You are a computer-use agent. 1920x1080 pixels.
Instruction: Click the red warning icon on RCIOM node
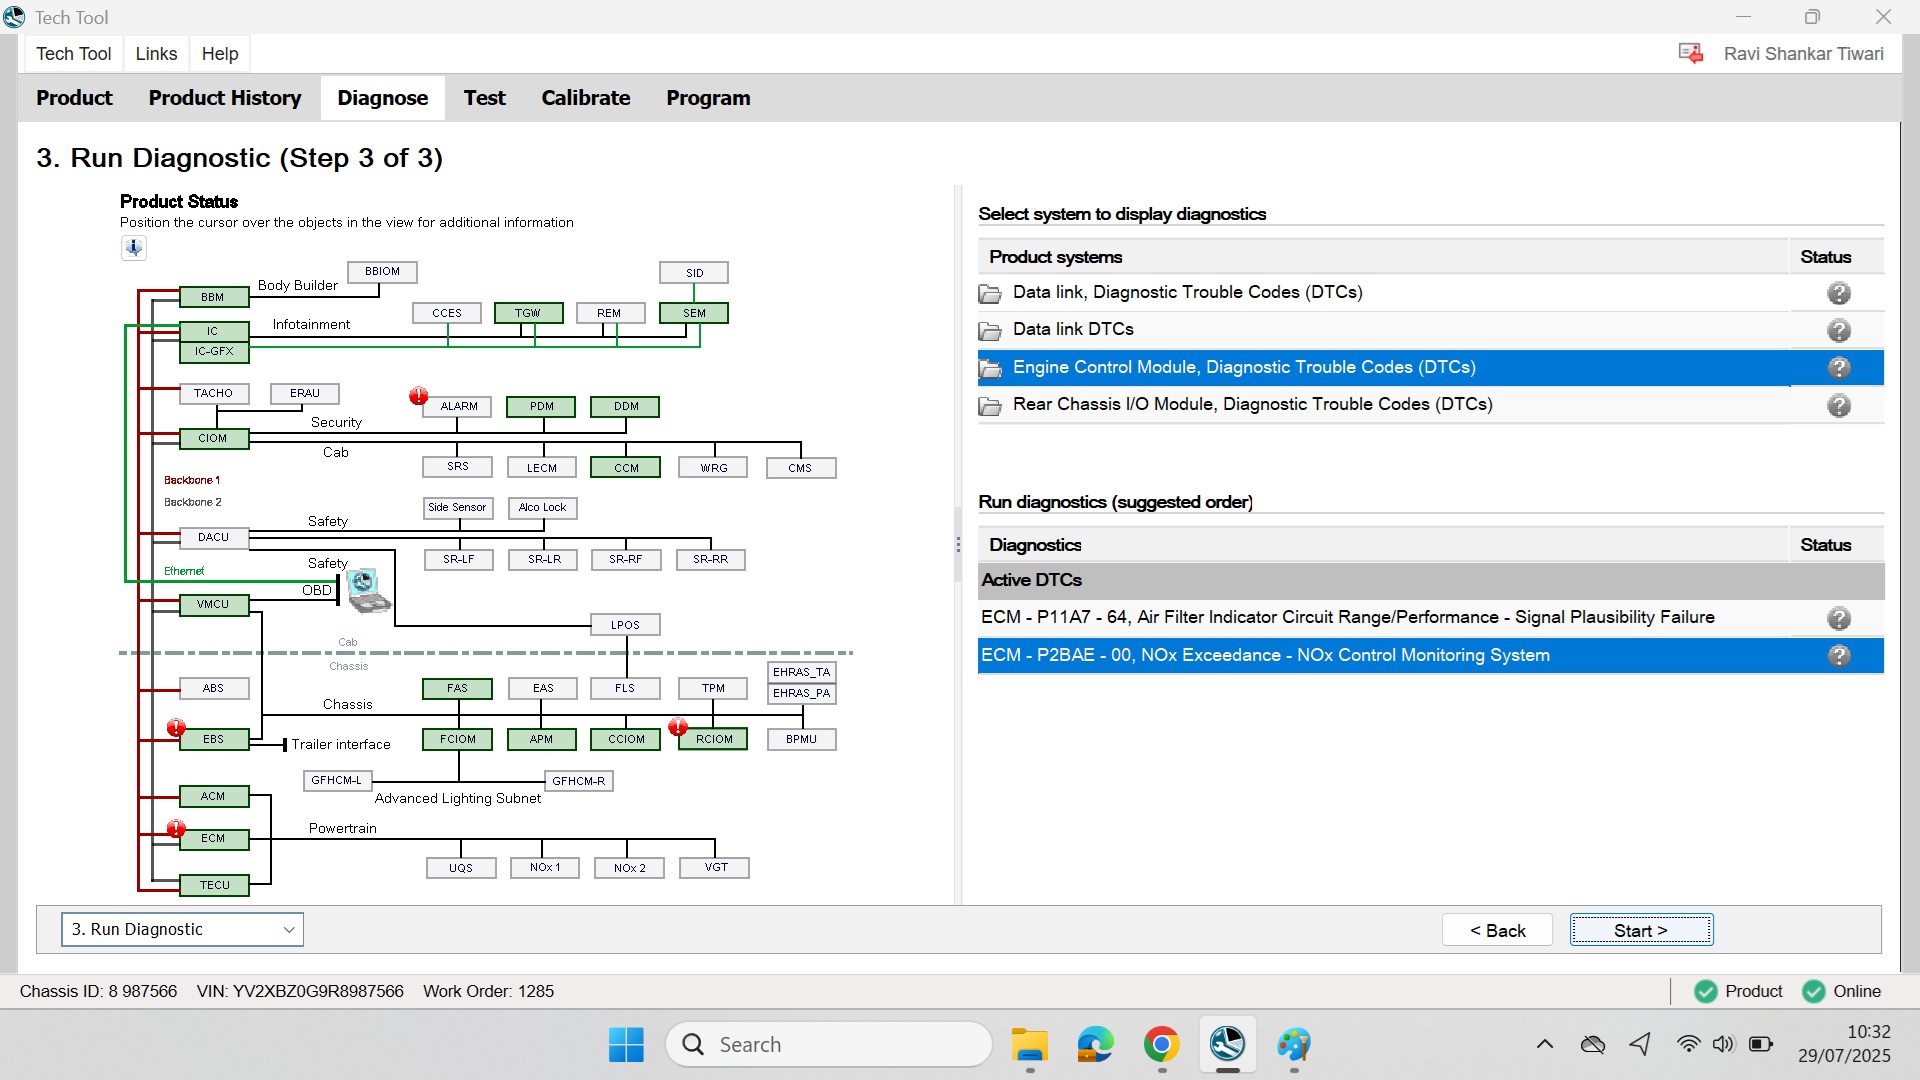click(x=678, y=727)
